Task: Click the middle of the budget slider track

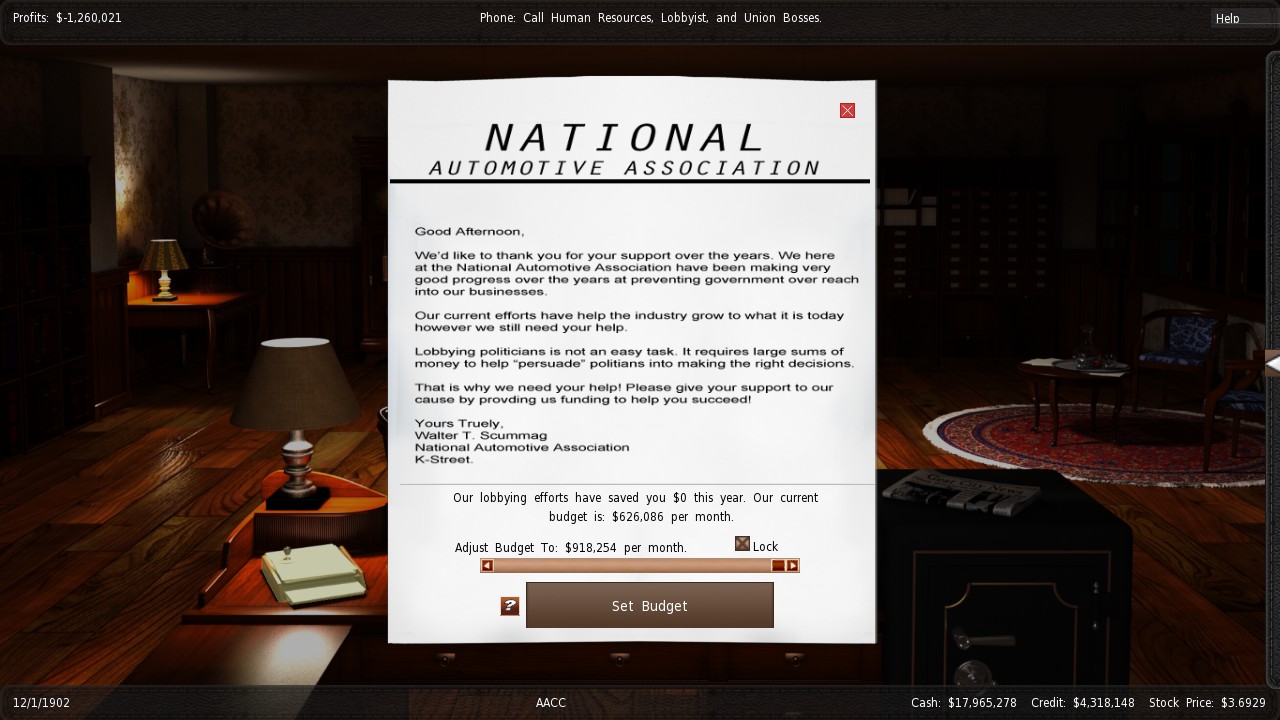Action: (639, 566)
